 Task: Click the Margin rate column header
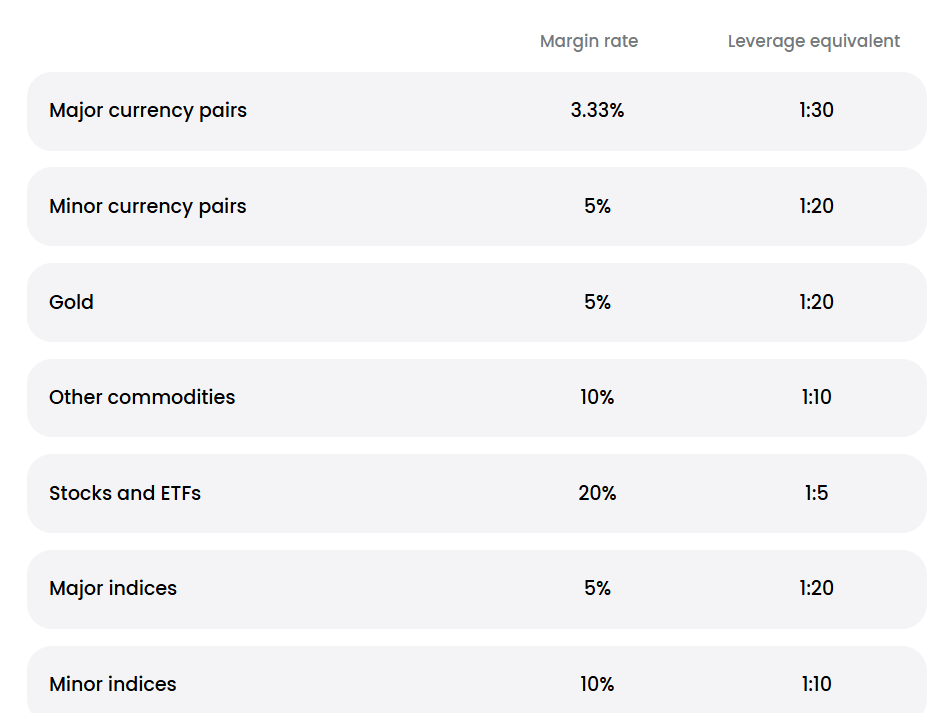coord(588,41)
